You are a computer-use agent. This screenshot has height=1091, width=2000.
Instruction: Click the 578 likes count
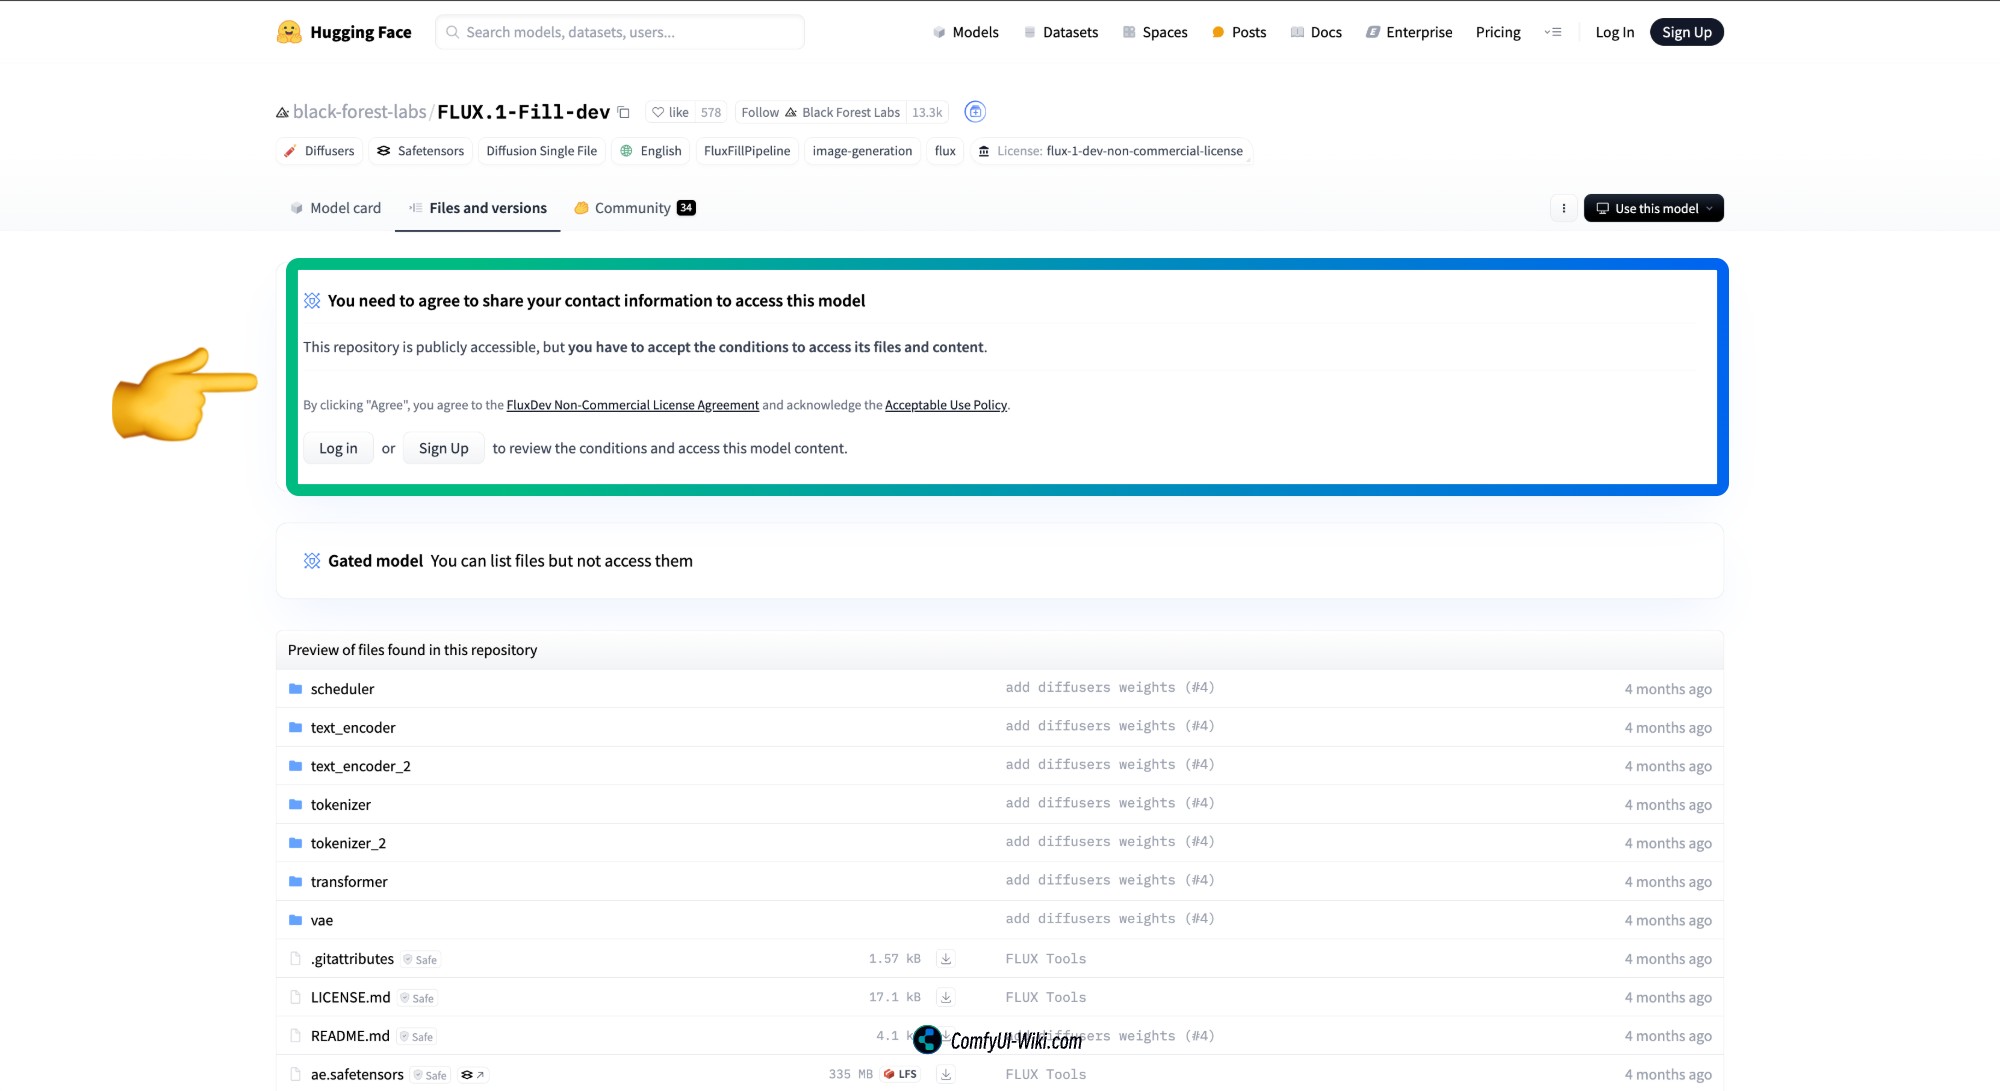pos(711,112)
